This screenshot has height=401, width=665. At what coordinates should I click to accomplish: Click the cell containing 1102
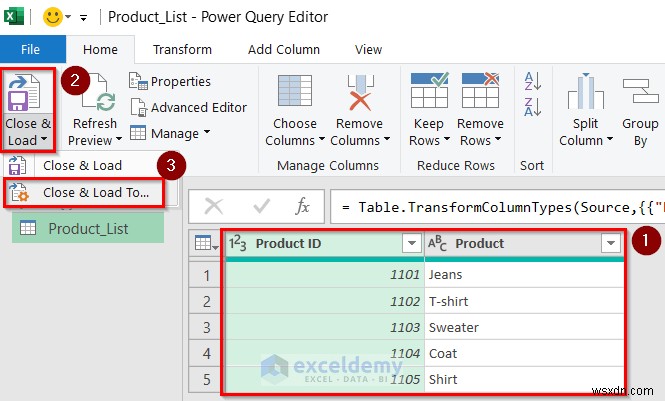(325, 301)
